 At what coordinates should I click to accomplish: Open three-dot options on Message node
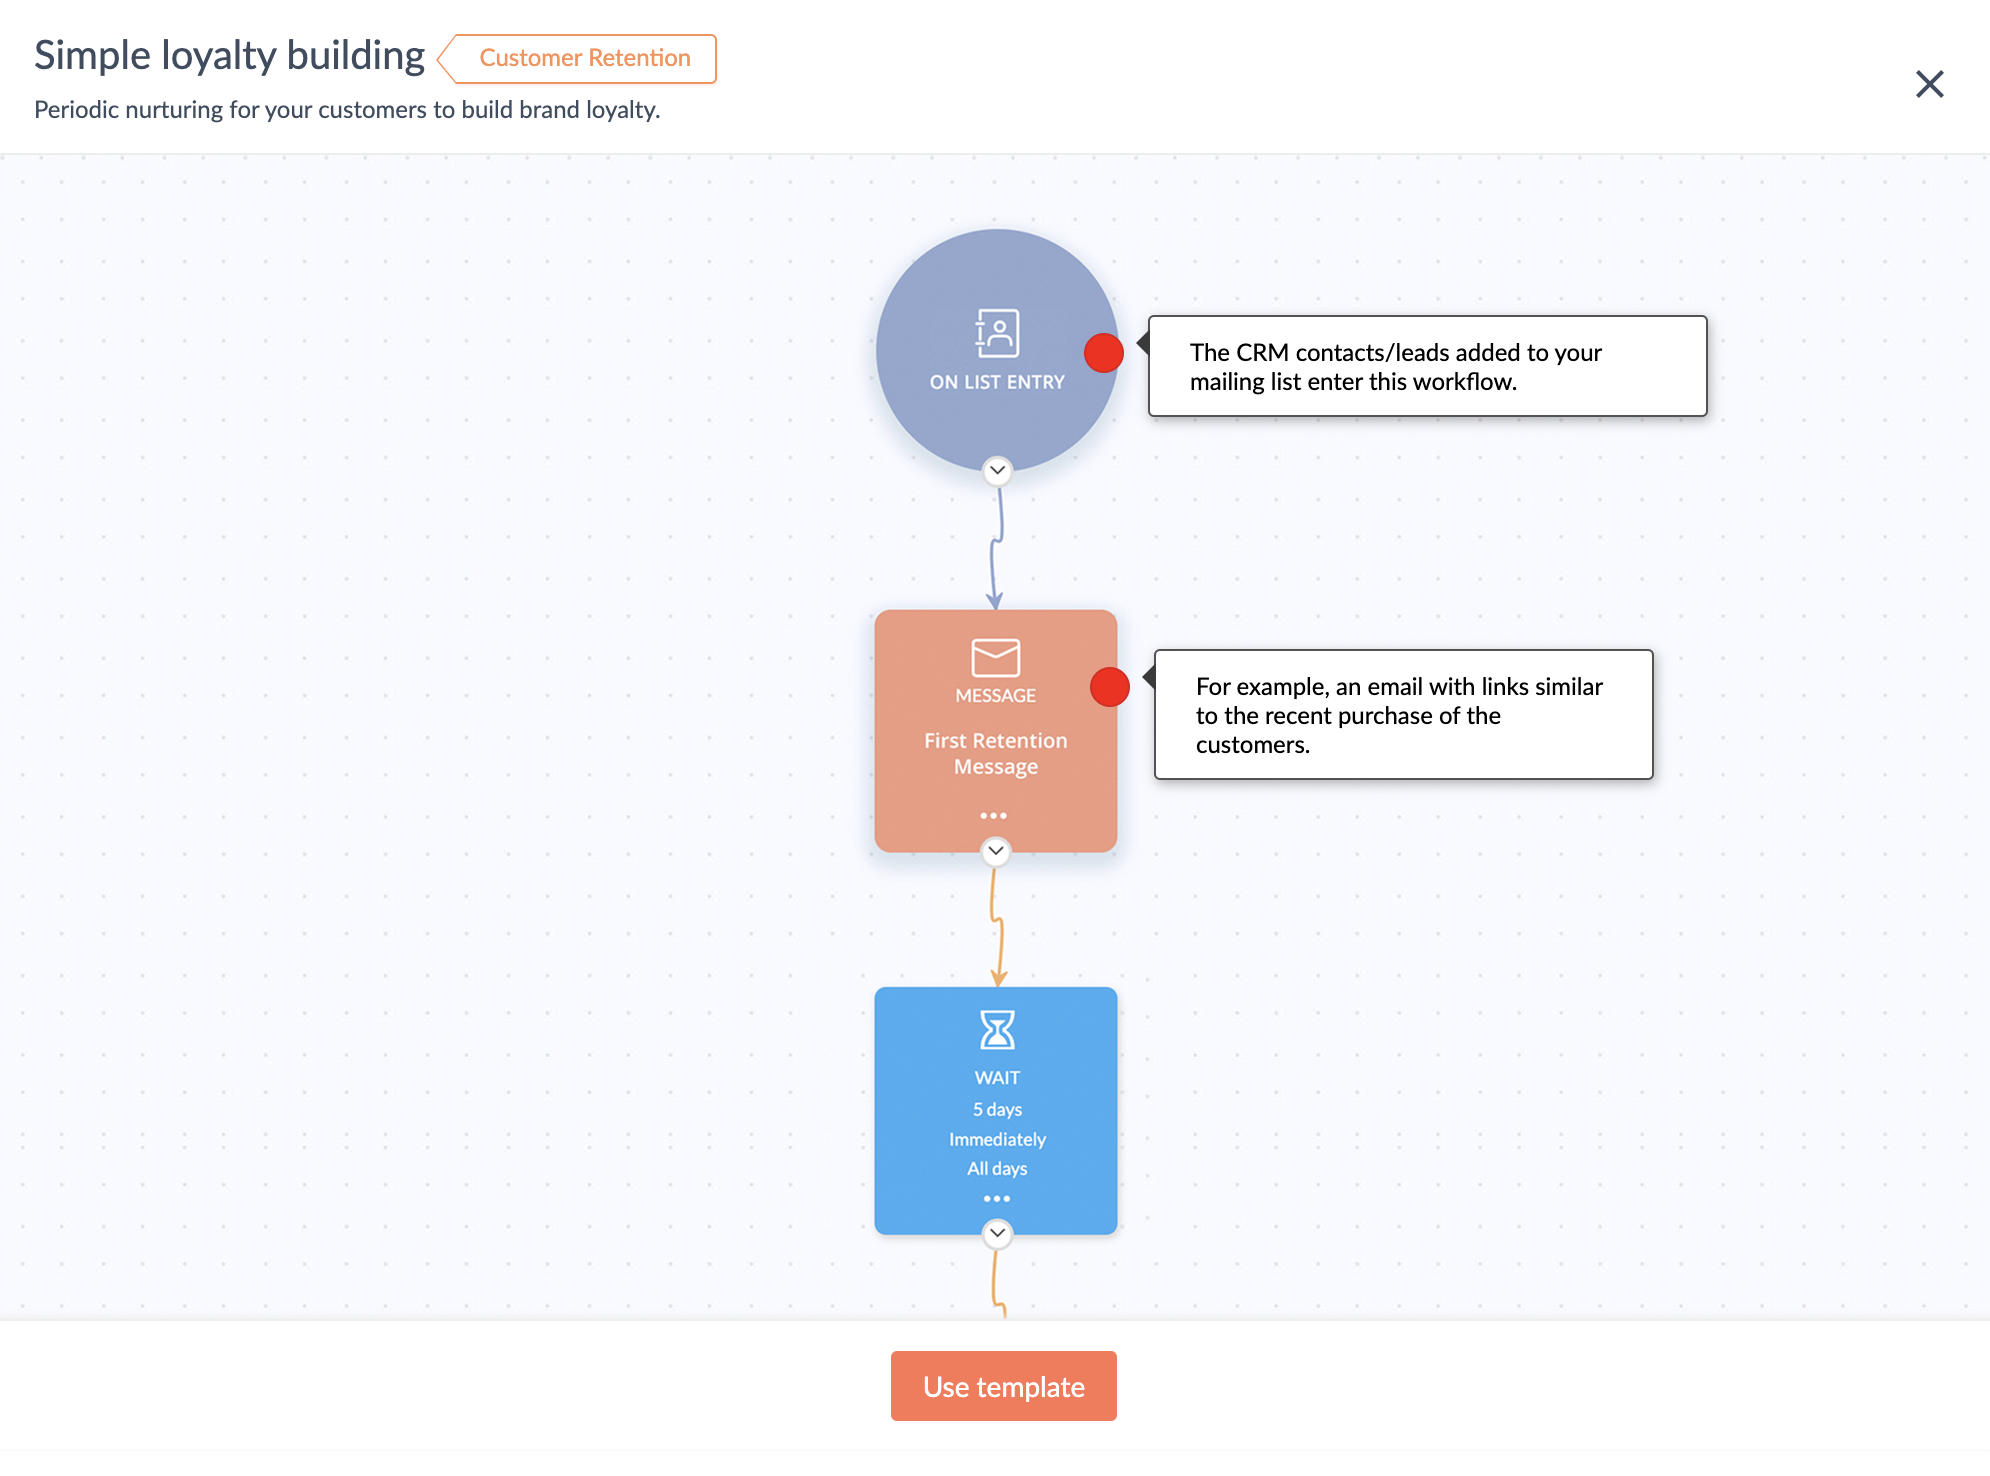coord(993,815)
